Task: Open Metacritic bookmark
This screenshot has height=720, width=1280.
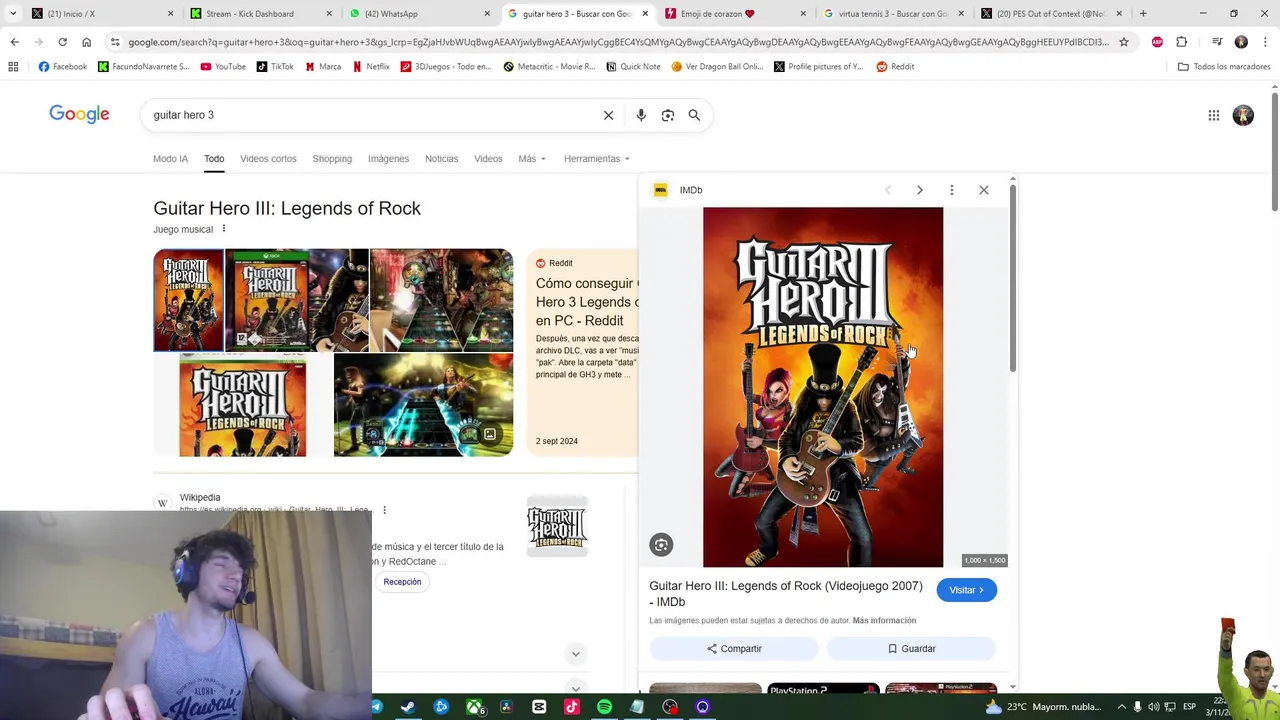Action: coord(549,67)
